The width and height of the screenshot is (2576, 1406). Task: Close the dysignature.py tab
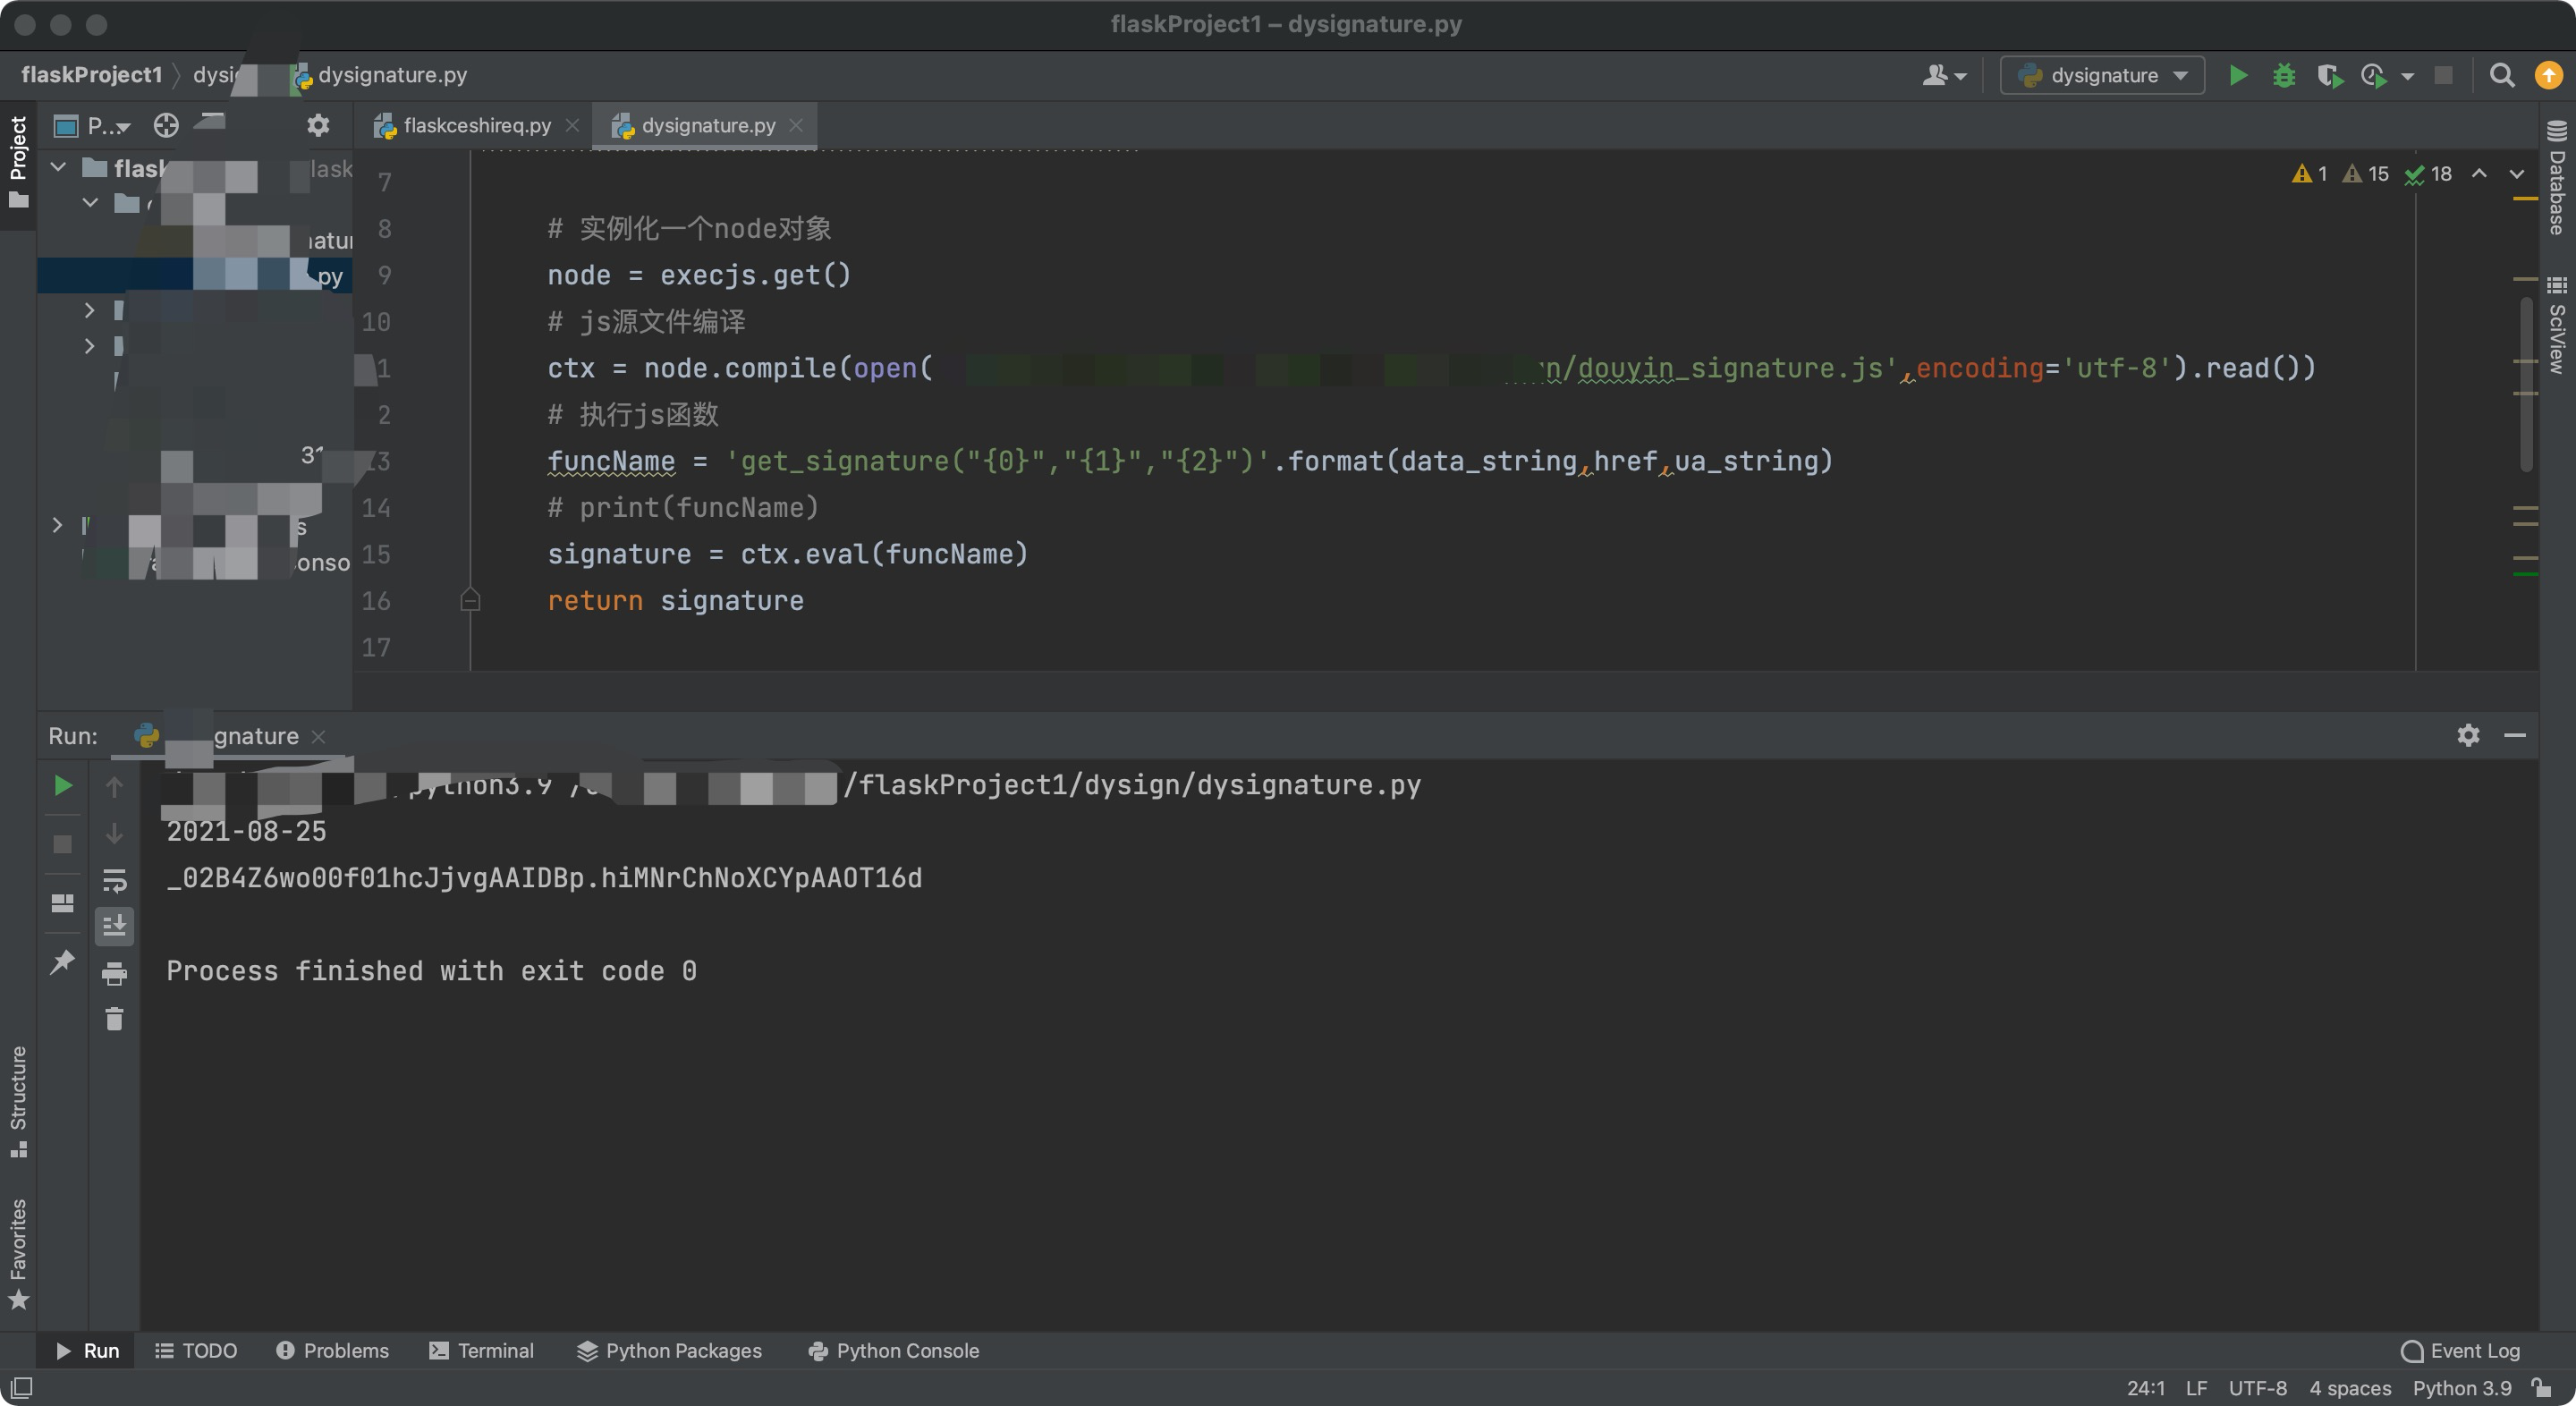tap(796, 125)
